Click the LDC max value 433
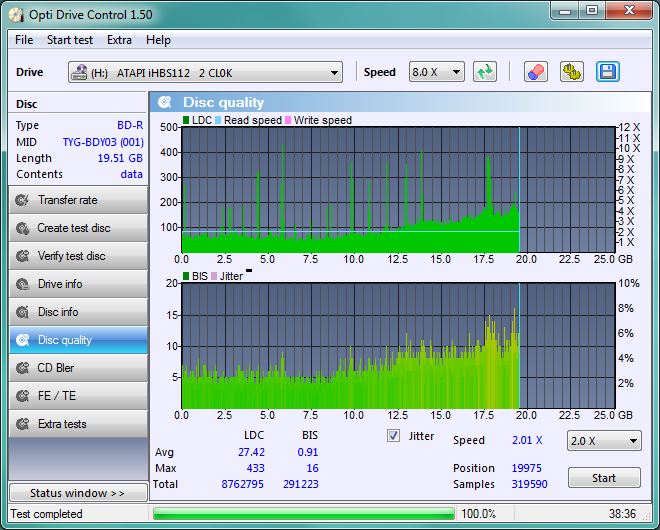The width and height of the screenshot is (660, 530). (x=255, y=468)
